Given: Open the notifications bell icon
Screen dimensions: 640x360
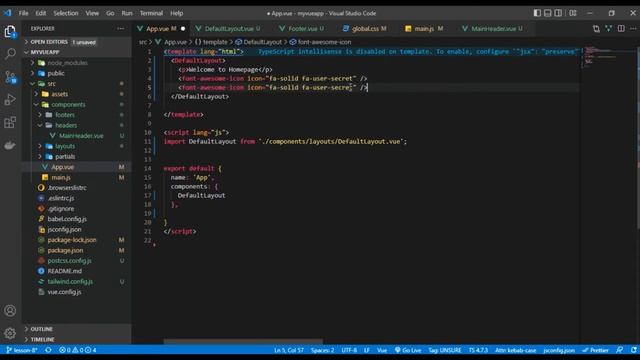Looking at the screenshot, I should 633,350.
